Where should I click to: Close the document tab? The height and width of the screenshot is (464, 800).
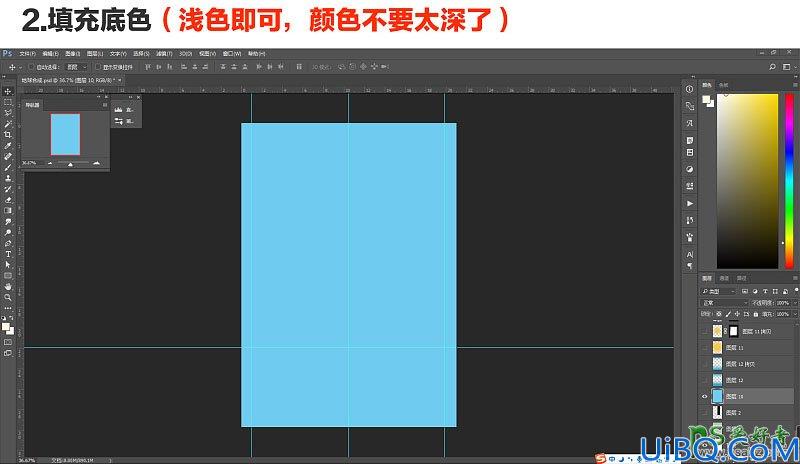(120, 80)
